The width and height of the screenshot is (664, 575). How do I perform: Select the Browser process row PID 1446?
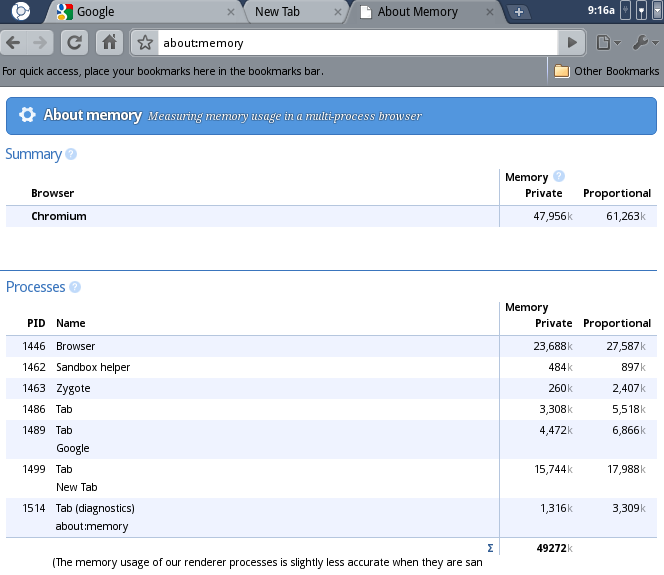(x=331, y=346)
